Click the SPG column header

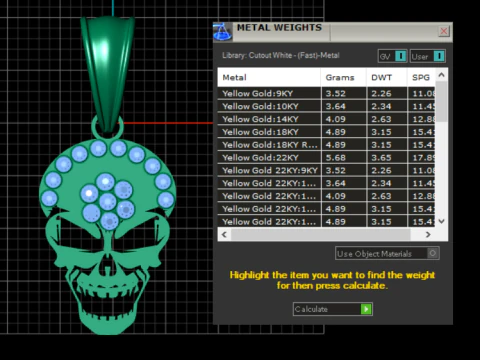coord(421,77)
